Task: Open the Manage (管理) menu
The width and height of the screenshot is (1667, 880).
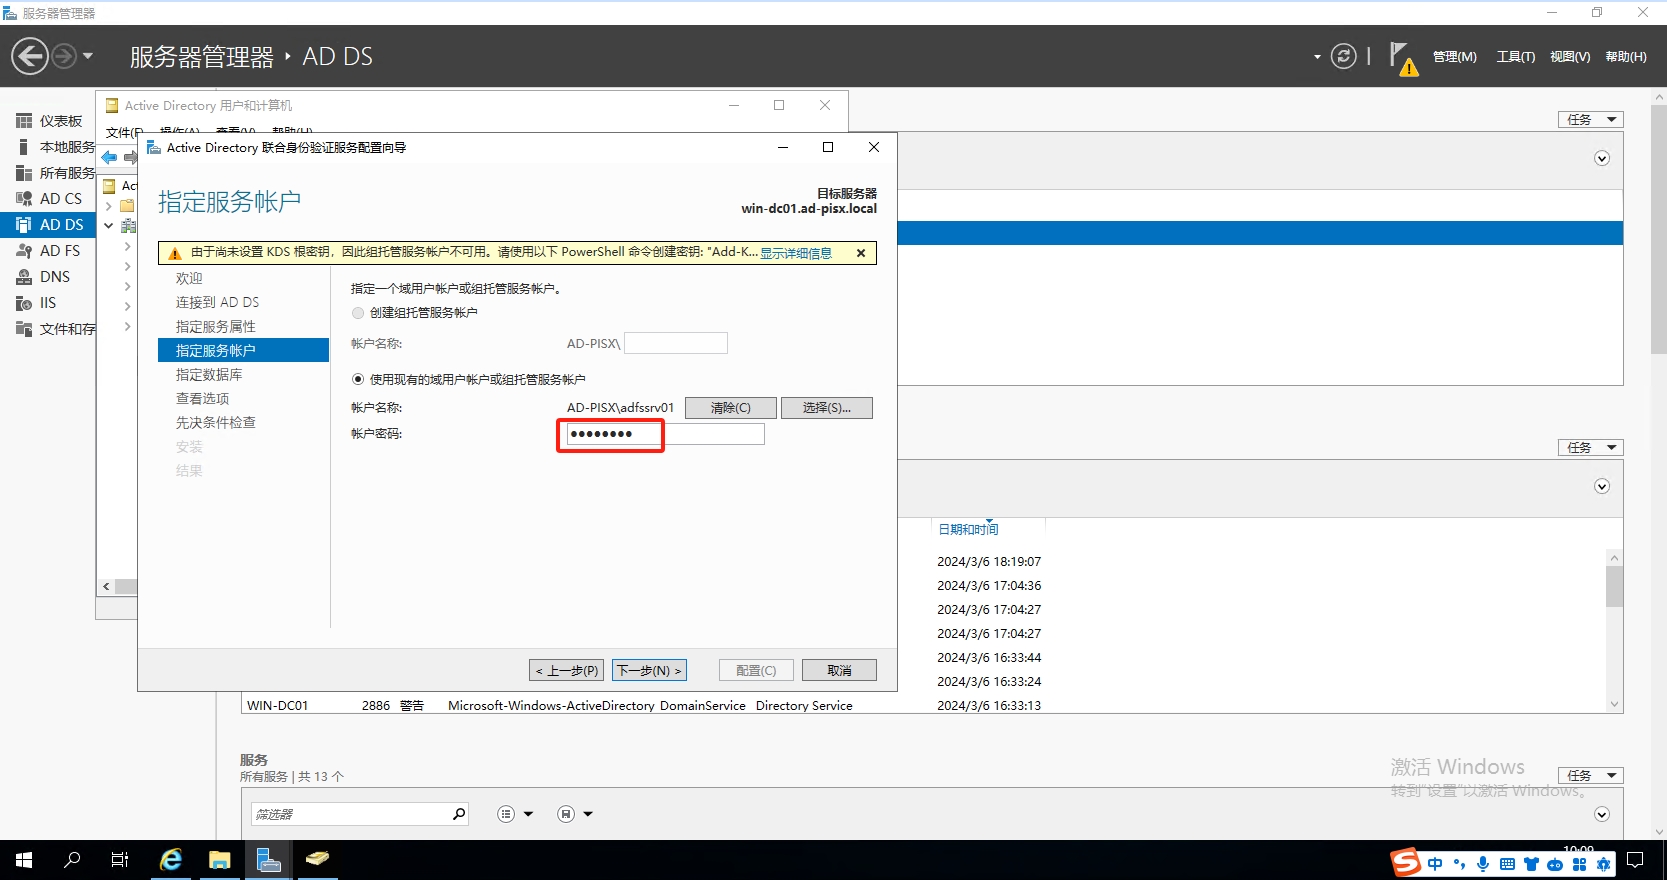Action: (x=1454, y=57)
